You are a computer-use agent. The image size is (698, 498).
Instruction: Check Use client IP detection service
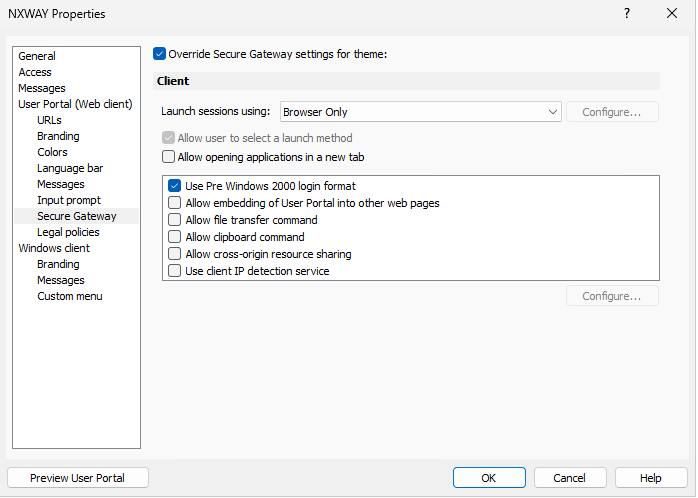click(x=174, y=271)
